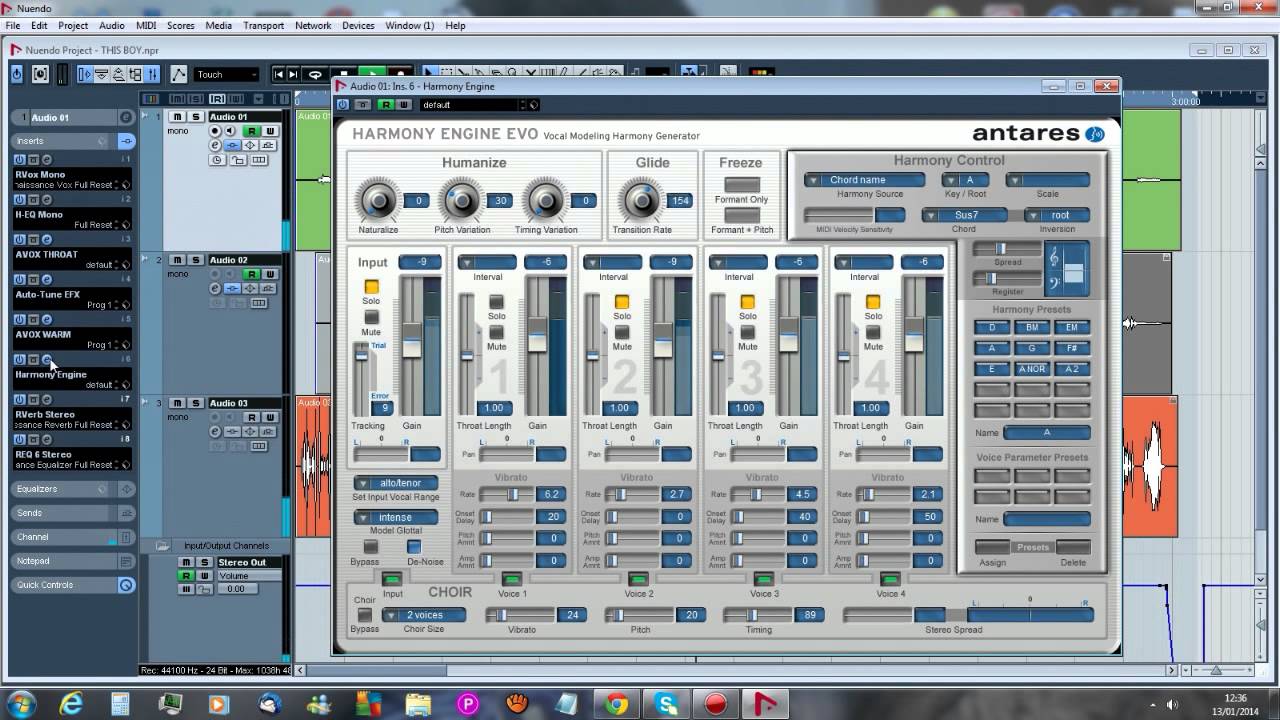Open the Key / Root dropdown showing A
The height and width of the screenshot is (720, 1280).
point(966,180)
